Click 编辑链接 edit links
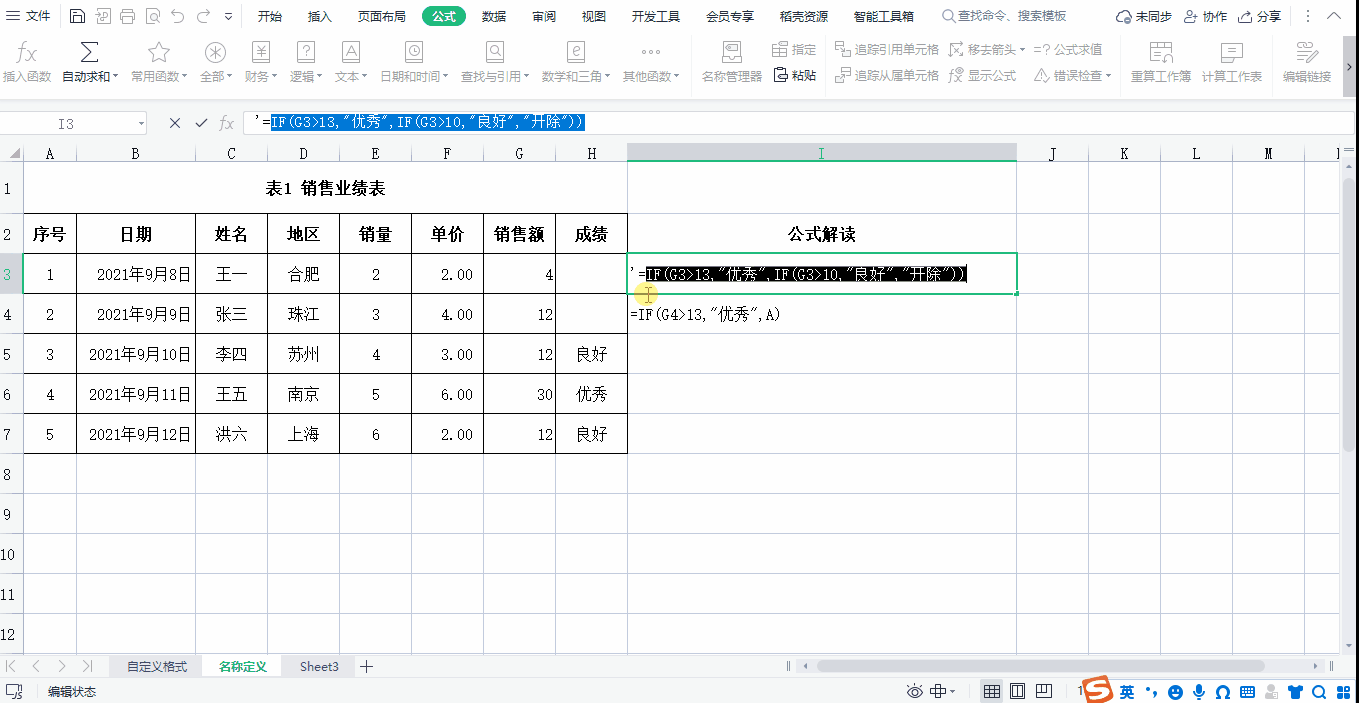Image resolution: width=1359 pixels, height=703 pixels. [x=1307, y=62]
